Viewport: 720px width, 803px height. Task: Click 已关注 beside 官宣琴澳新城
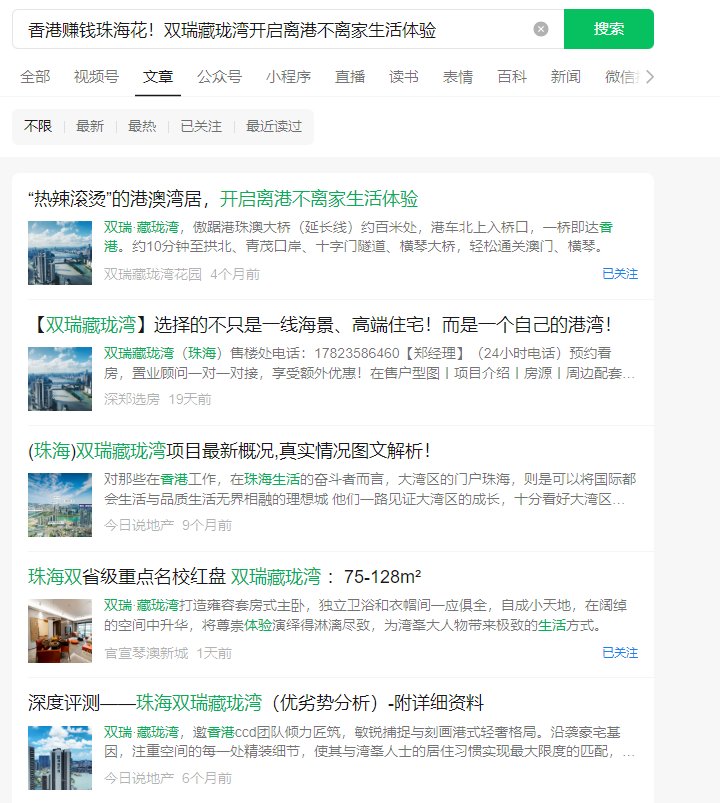[x=620, y=653]
